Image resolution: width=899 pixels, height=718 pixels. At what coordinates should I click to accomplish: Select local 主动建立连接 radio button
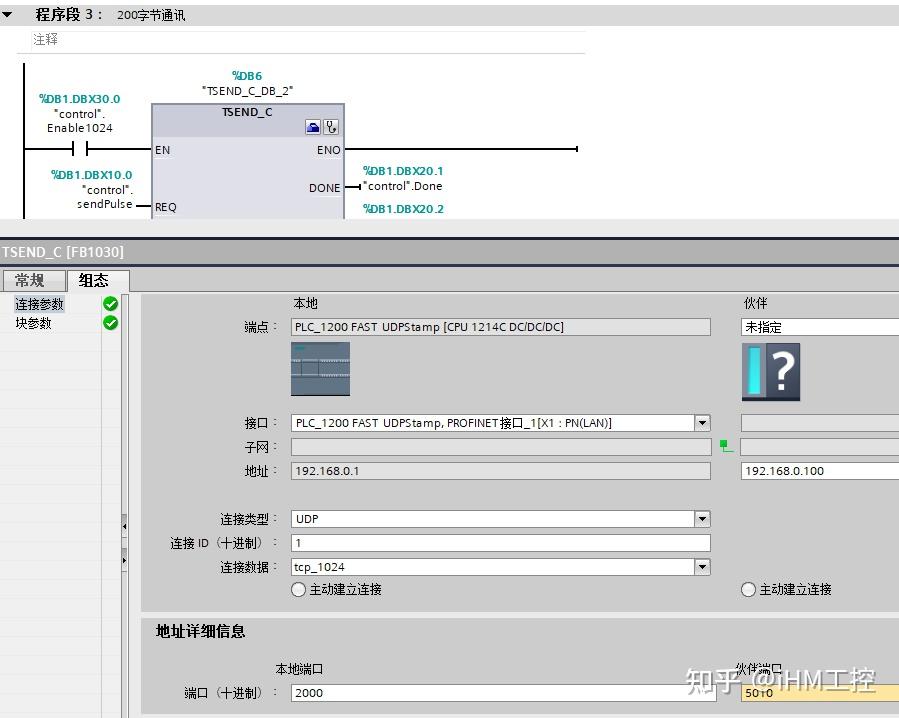tap(298, 590)
